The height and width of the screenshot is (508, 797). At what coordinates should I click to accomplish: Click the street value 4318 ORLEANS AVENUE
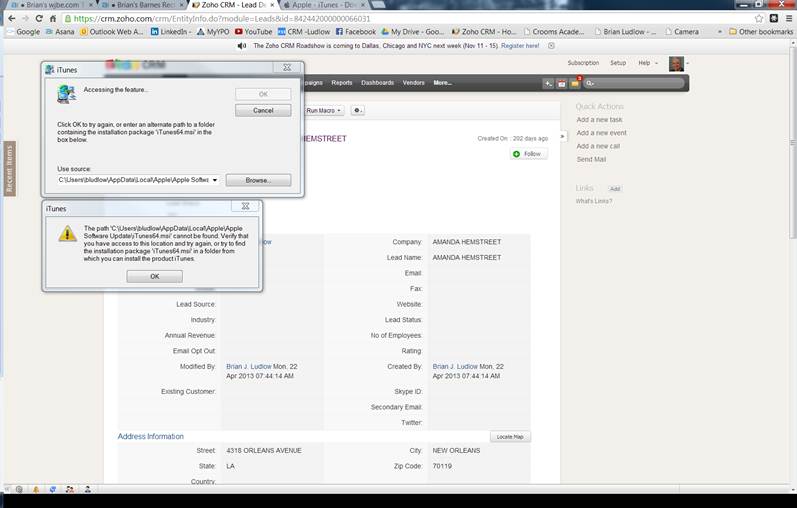(264, 451)
